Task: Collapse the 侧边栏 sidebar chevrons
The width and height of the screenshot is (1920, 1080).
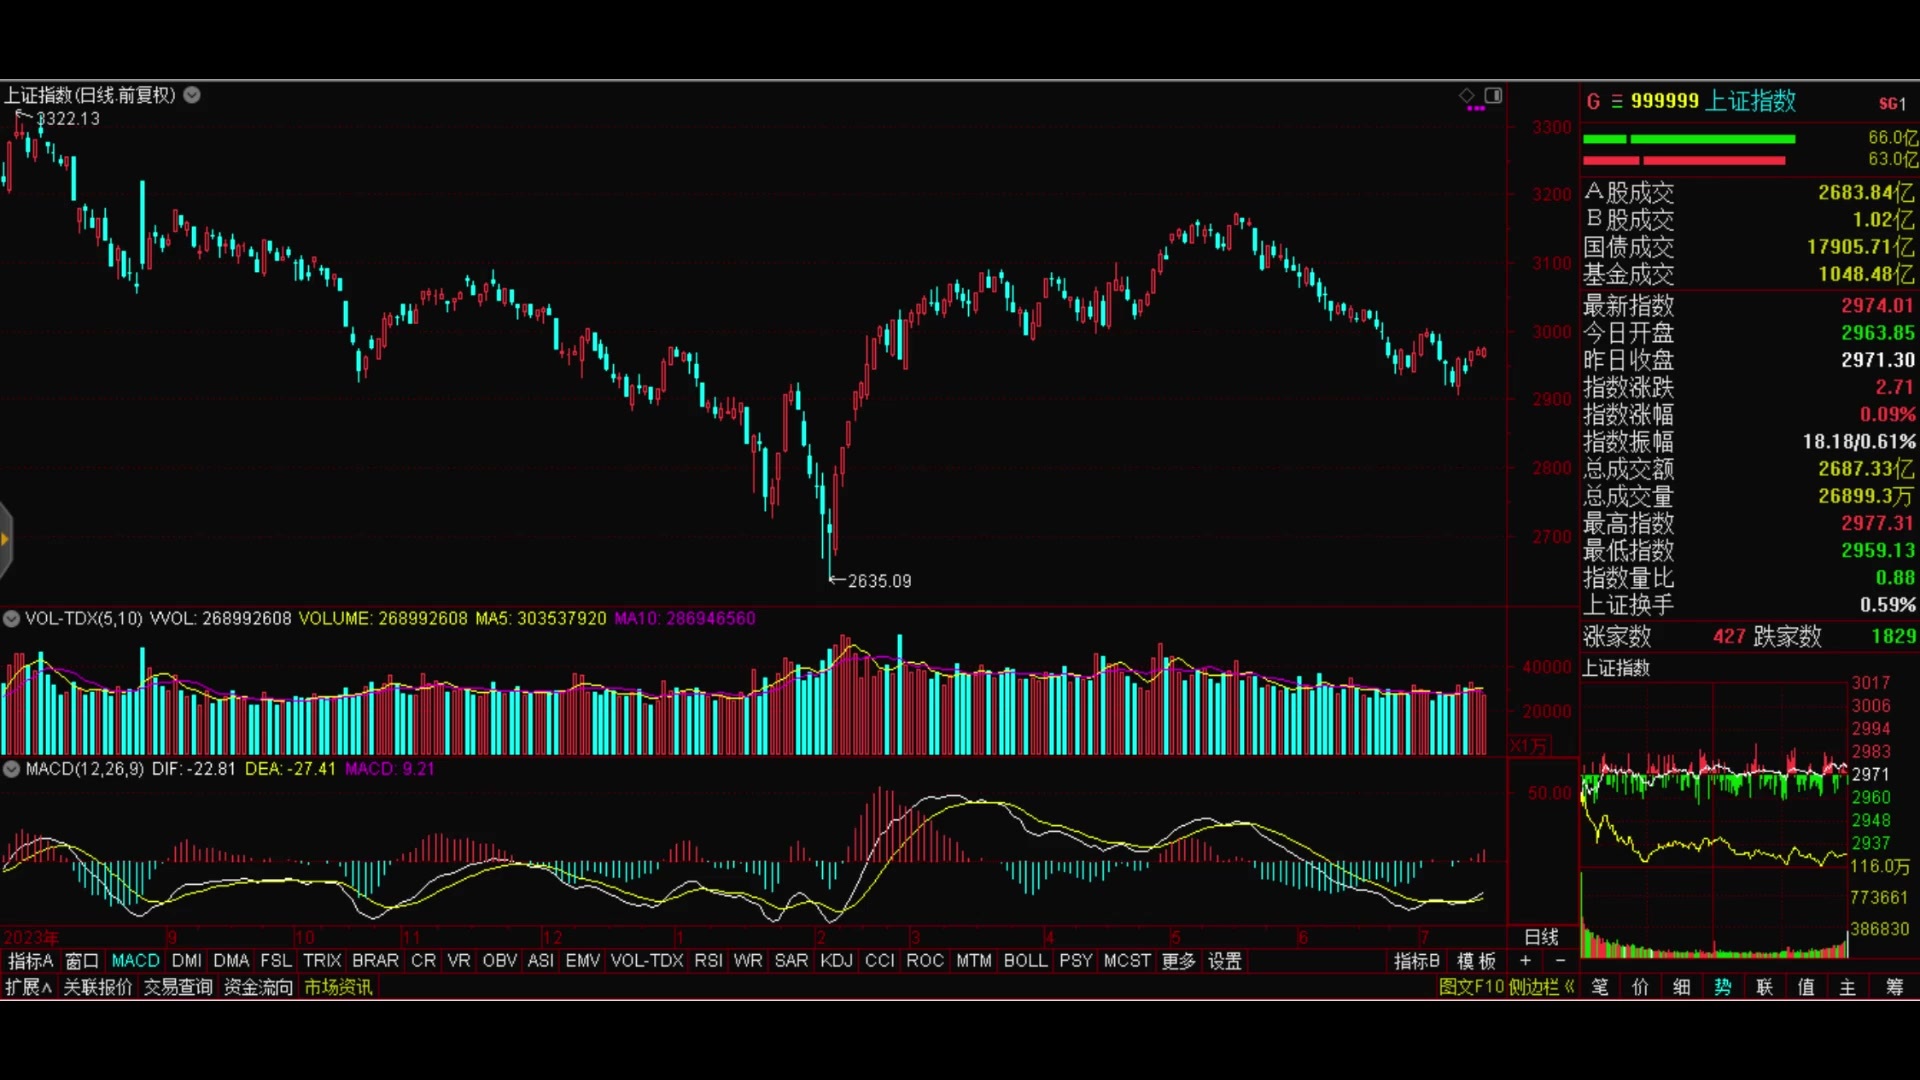Action: (x=1570, y=987)
